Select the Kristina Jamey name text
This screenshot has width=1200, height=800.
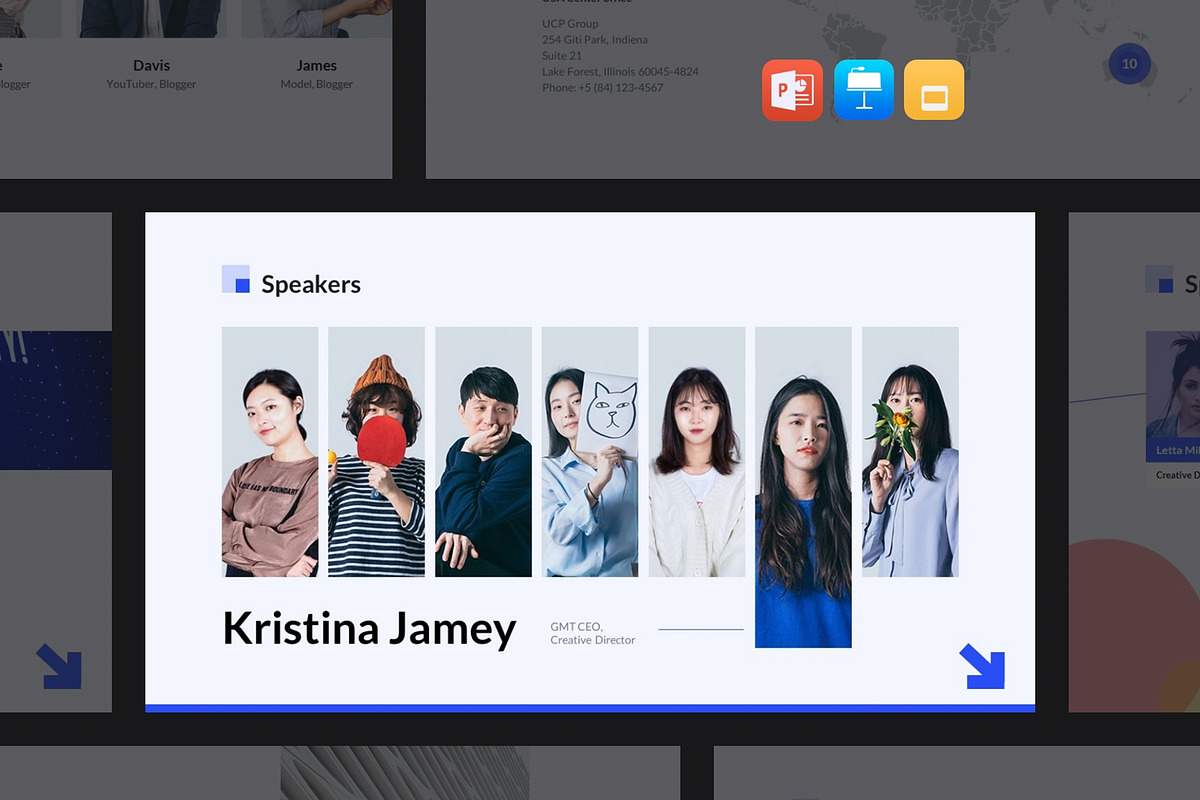click(369, 628)
